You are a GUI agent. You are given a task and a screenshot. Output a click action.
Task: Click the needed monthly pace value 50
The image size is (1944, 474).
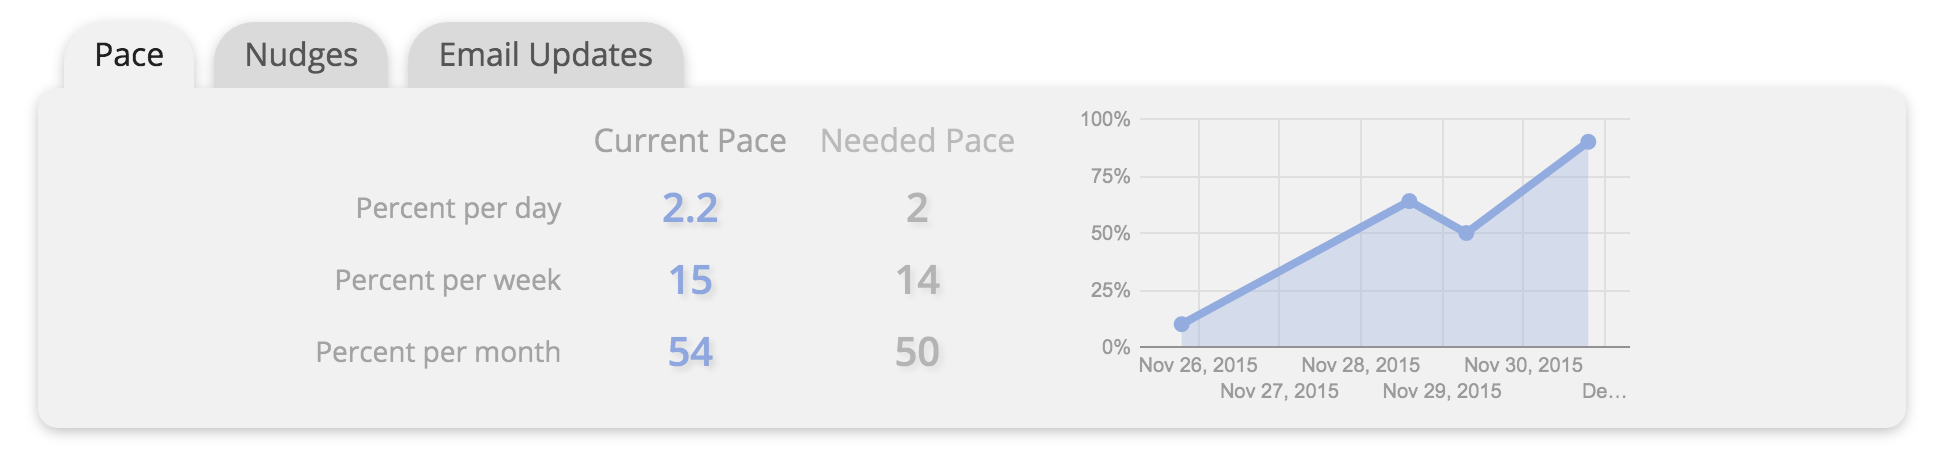pyautogui.click(x=917, y=352)
